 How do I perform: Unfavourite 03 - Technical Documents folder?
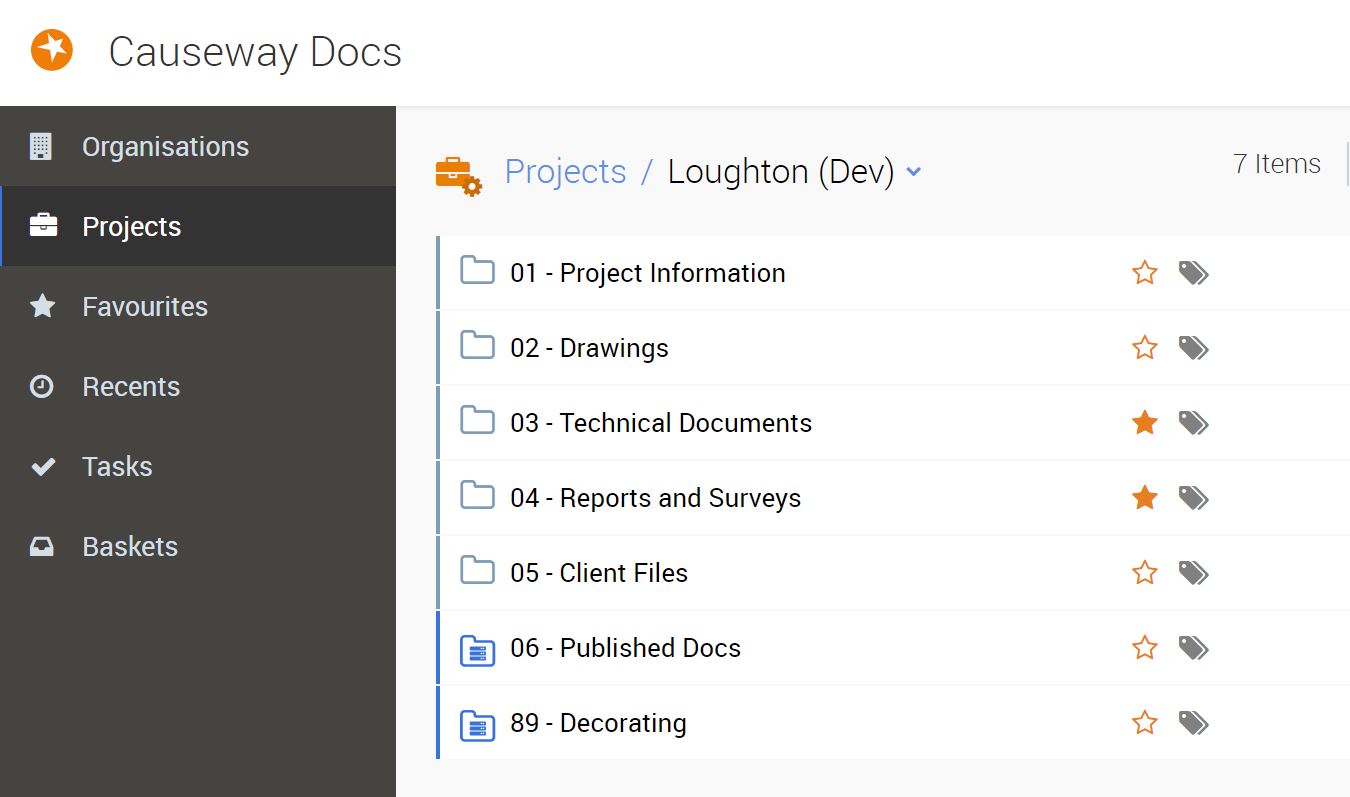[1145, 423]
